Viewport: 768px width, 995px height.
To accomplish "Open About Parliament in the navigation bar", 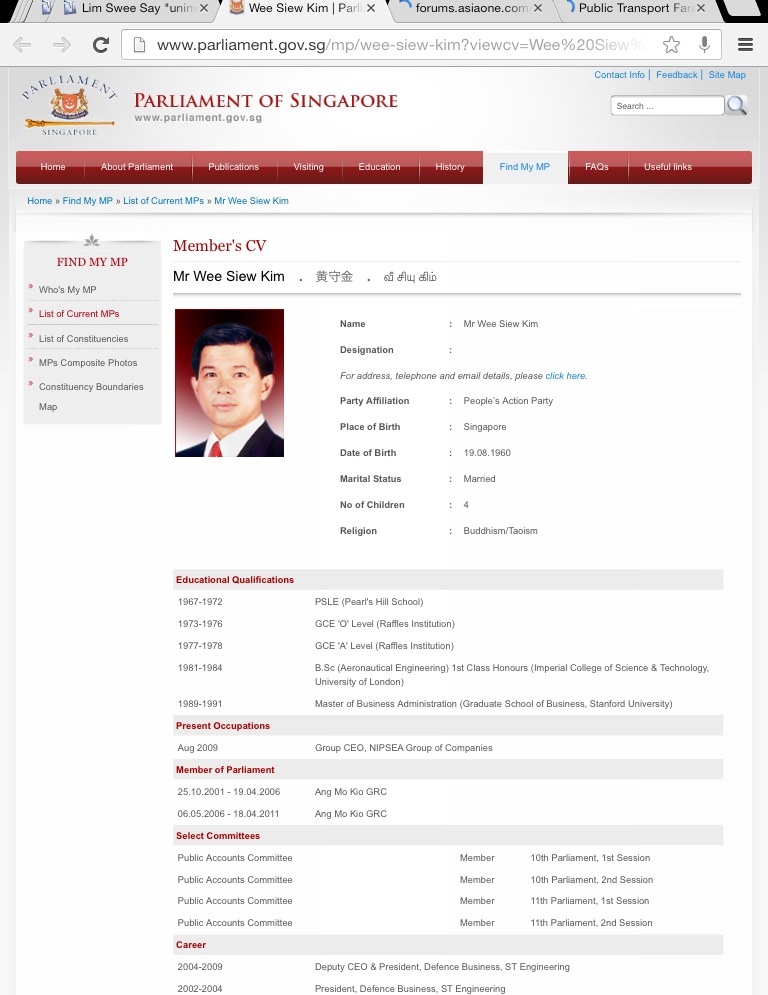I will point(136,167).
